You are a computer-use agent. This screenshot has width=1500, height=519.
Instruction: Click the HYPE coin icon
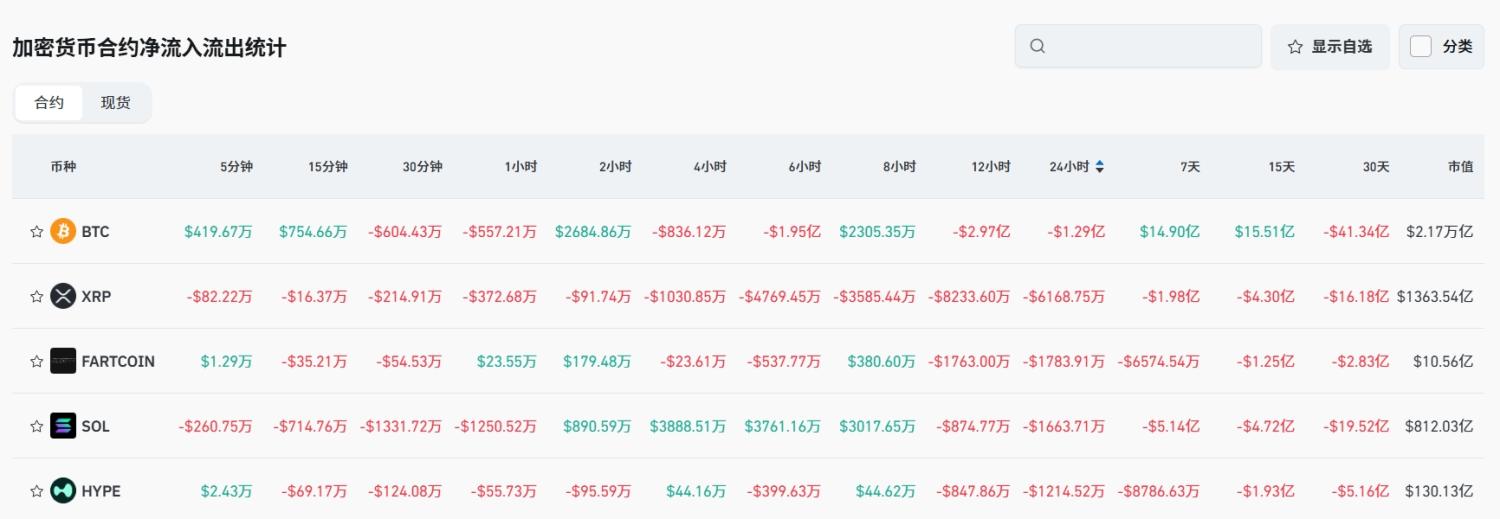point(63,491)
